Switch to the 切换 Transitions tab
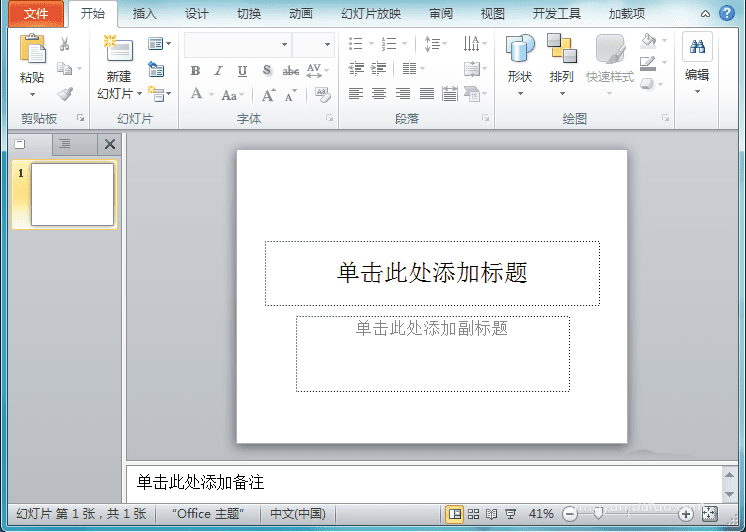The height and width of the screenshot is (532, 746). click(249, 14)
